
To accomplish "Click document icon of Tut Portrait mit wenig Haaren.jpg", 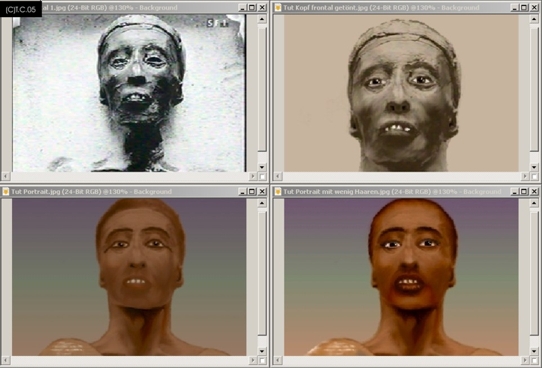I will (278, 191).
